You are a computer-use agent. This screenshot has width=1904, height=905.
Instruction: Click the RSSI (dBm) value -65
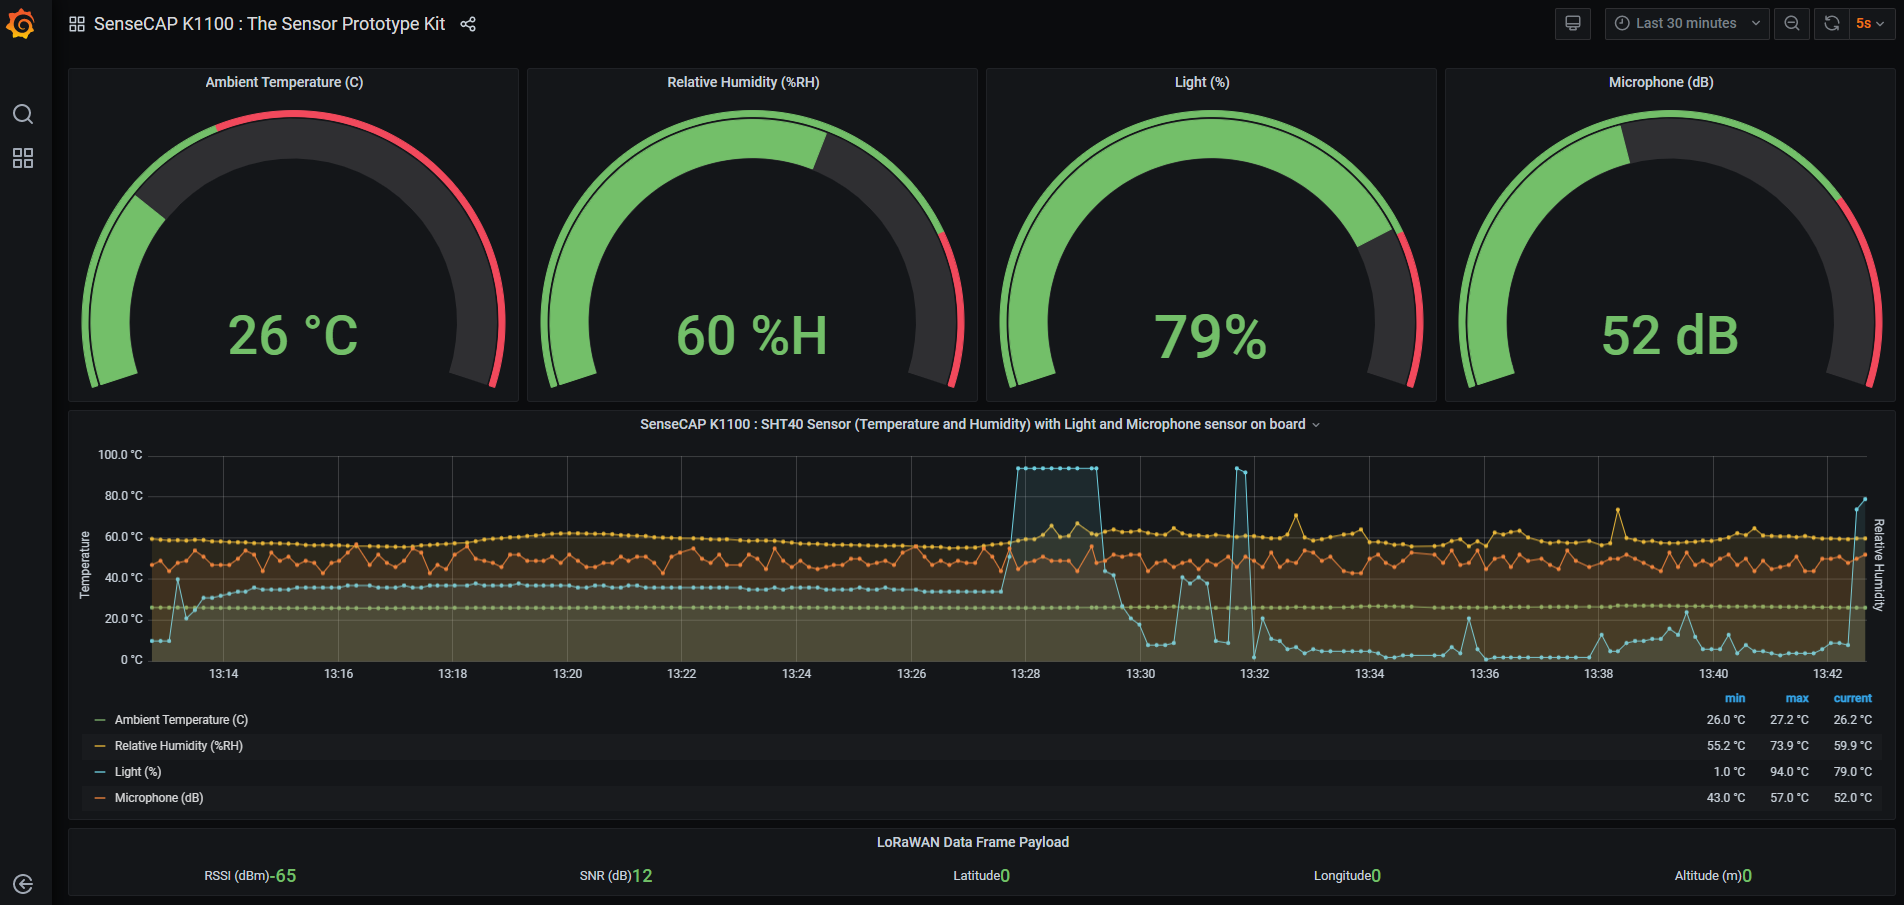pyautogui.click(x=285, y=876)
